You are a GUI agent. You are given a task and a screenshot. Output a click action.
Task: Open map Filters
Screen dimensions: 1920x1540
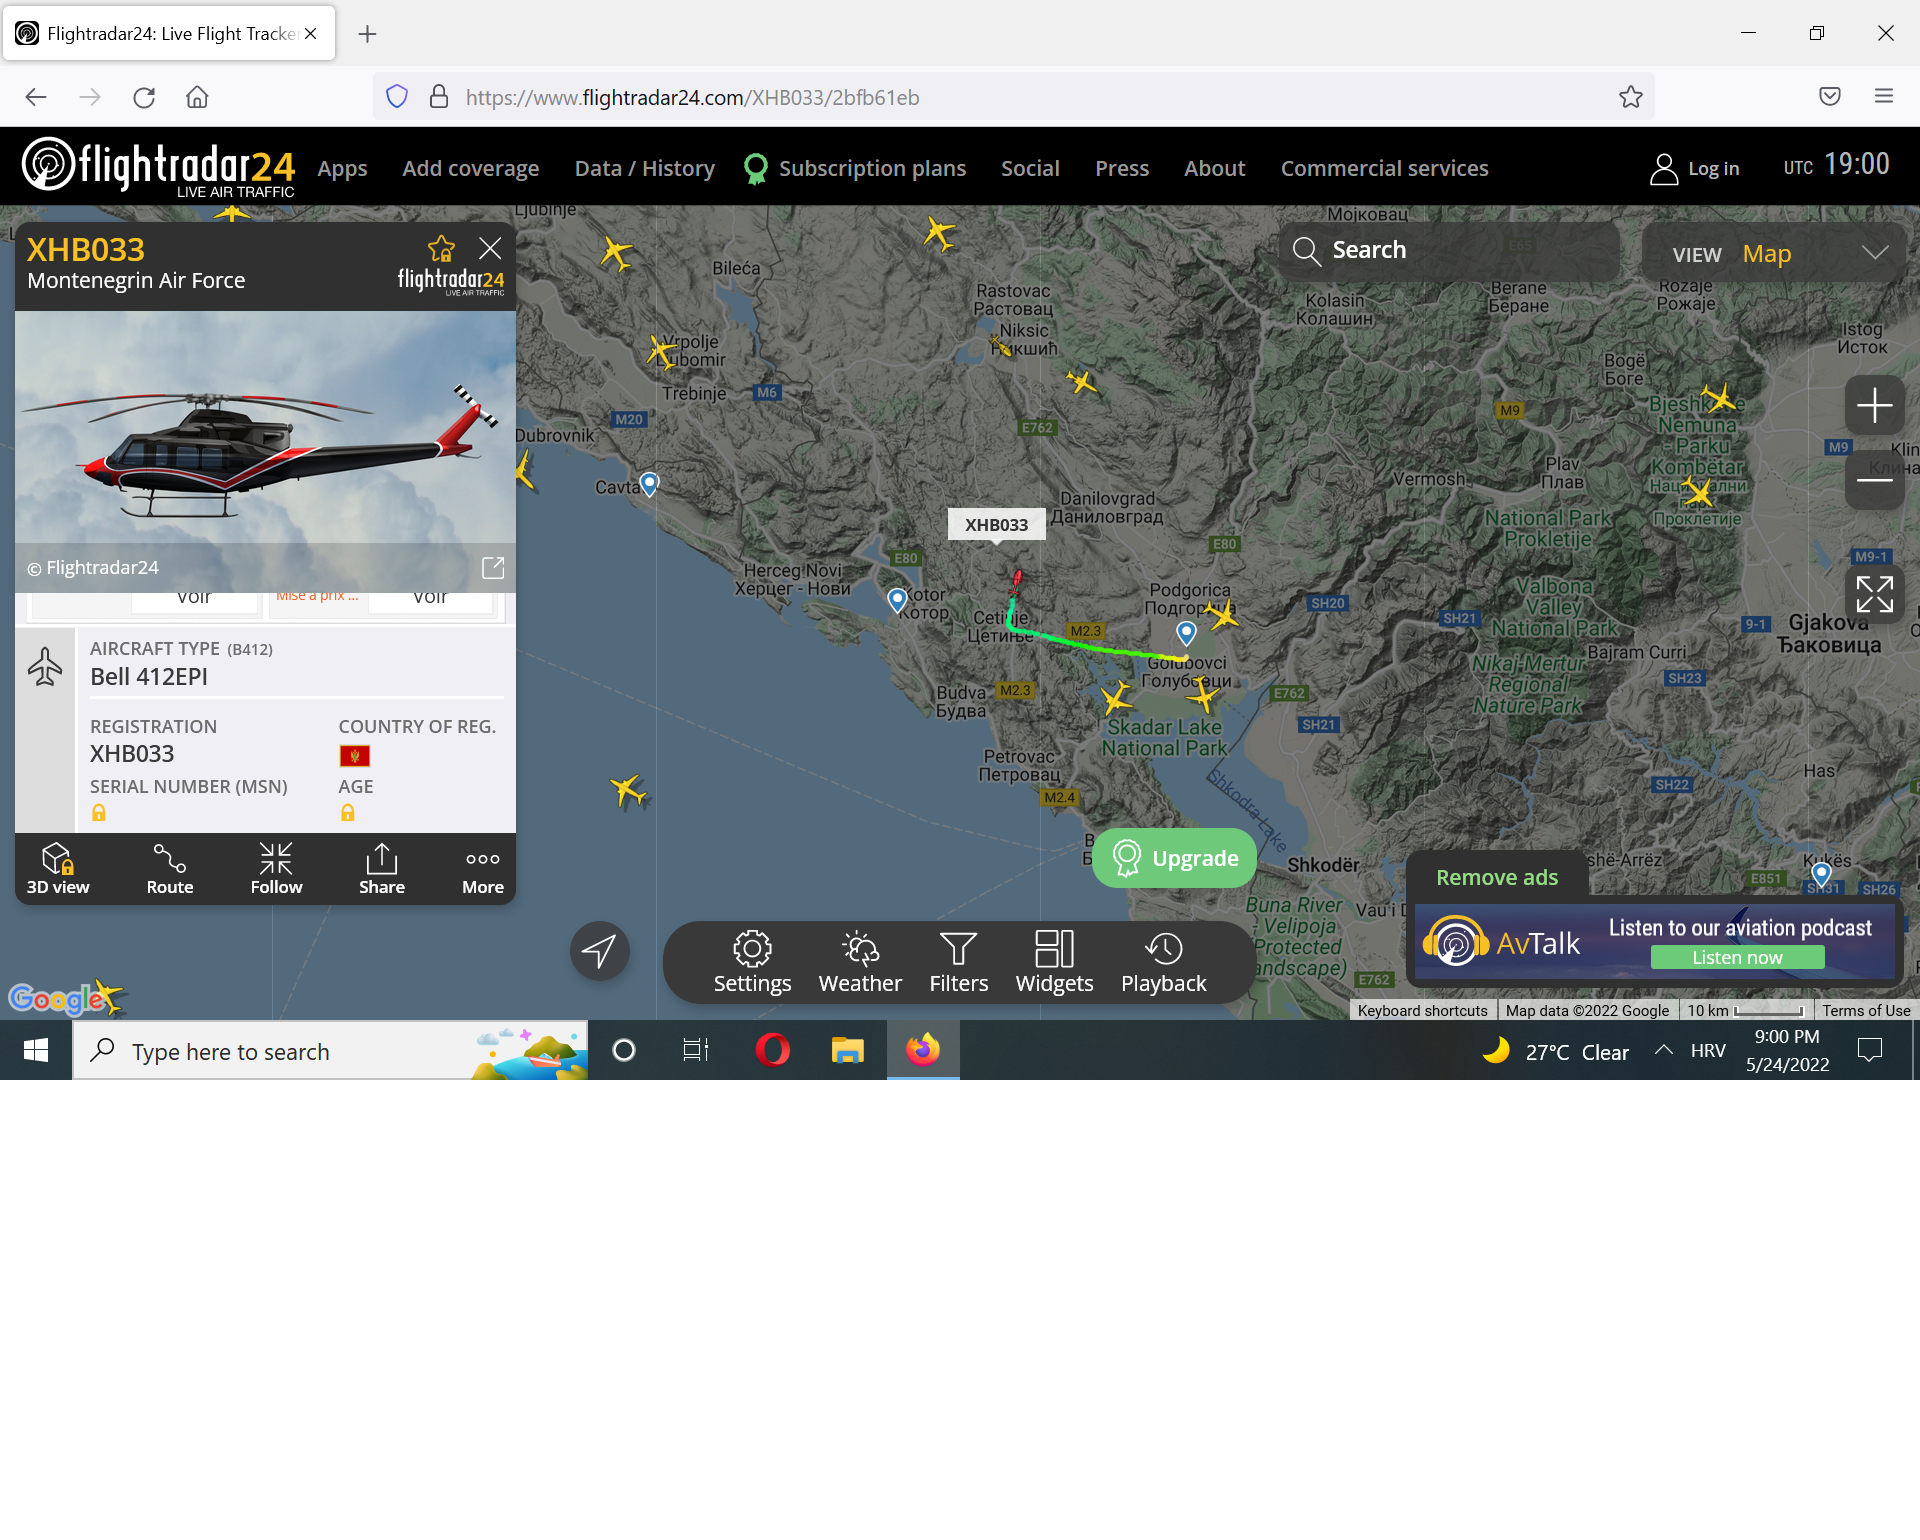[958, 962]
